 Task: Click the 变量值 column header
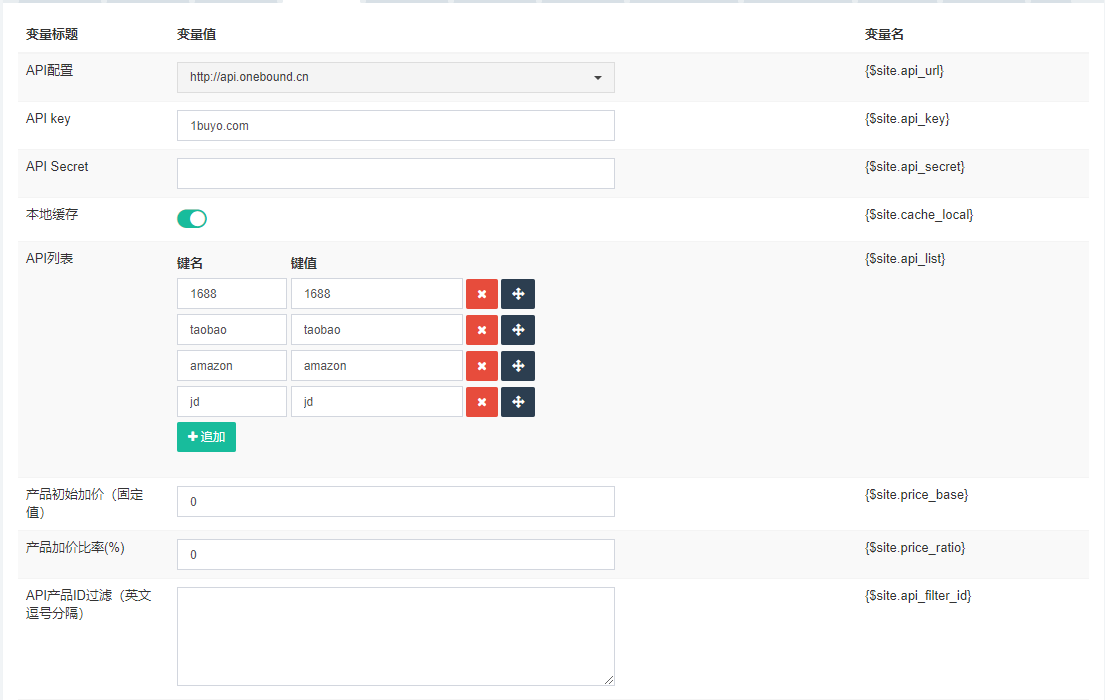pyautogui.click(x=197, y=35)
